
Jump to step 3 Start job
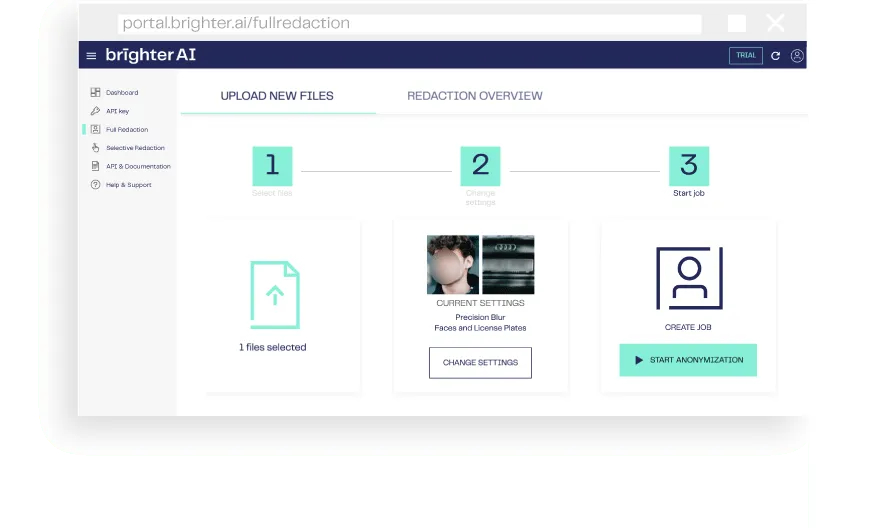tap(688, 166)
